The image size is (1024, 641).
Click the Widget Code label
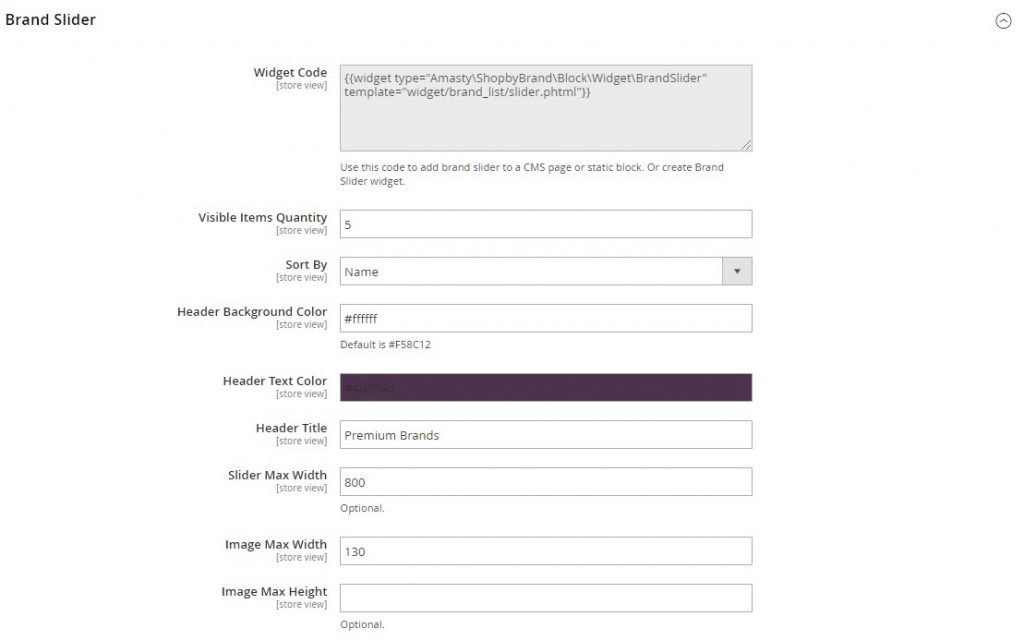click(x=290, y=72)
